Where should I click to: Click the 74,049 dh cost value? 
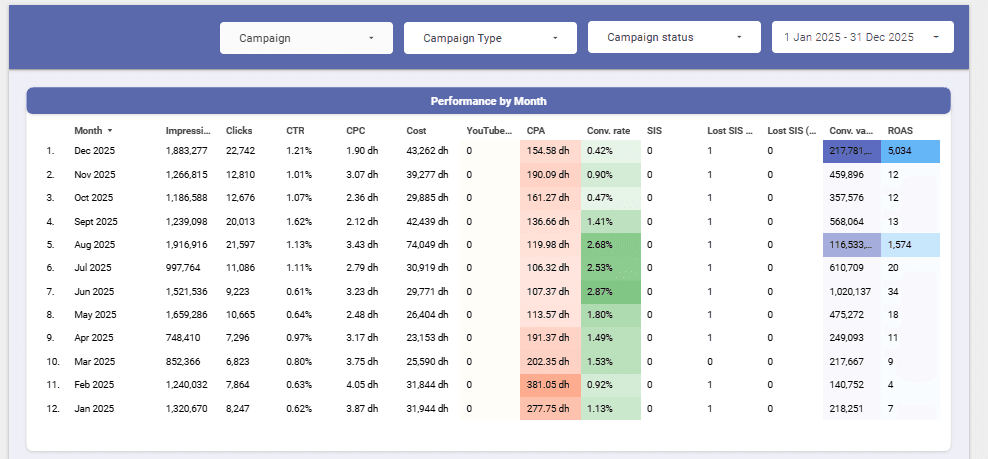coord(427,245)
